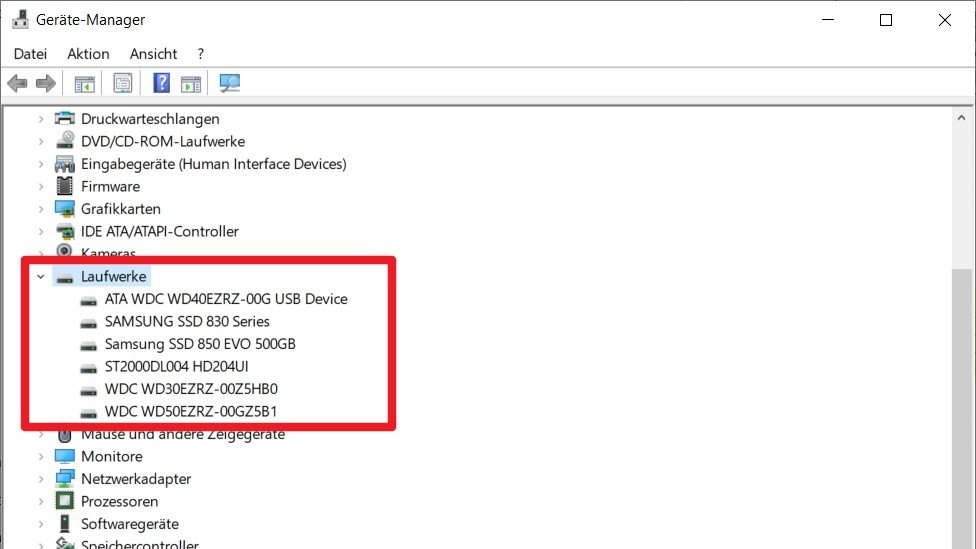
Task: Click the Properties toolbar icon
Action: [x=122, y=83]
